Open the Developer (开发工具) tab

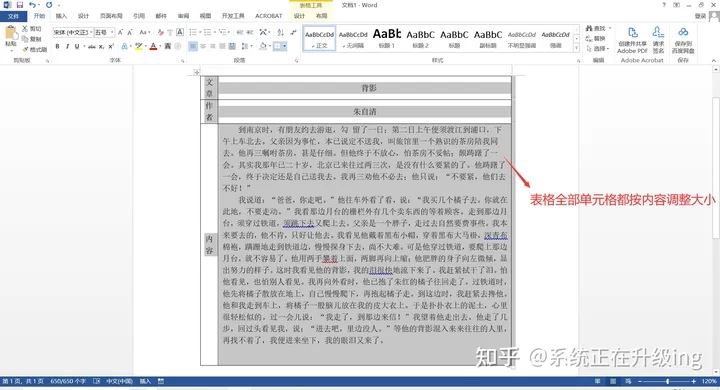(x=233, y=16)
